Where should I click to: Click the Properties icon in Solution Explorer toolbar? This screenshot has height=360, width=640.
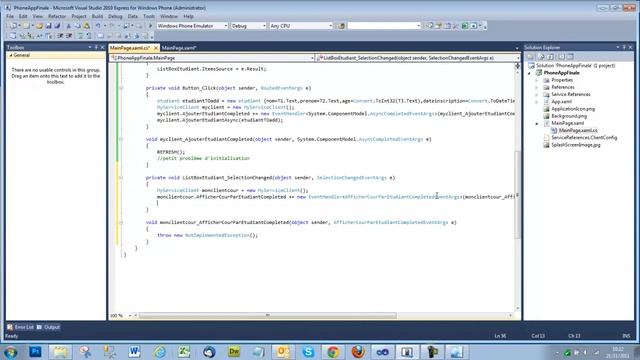(x=530, y=57)
